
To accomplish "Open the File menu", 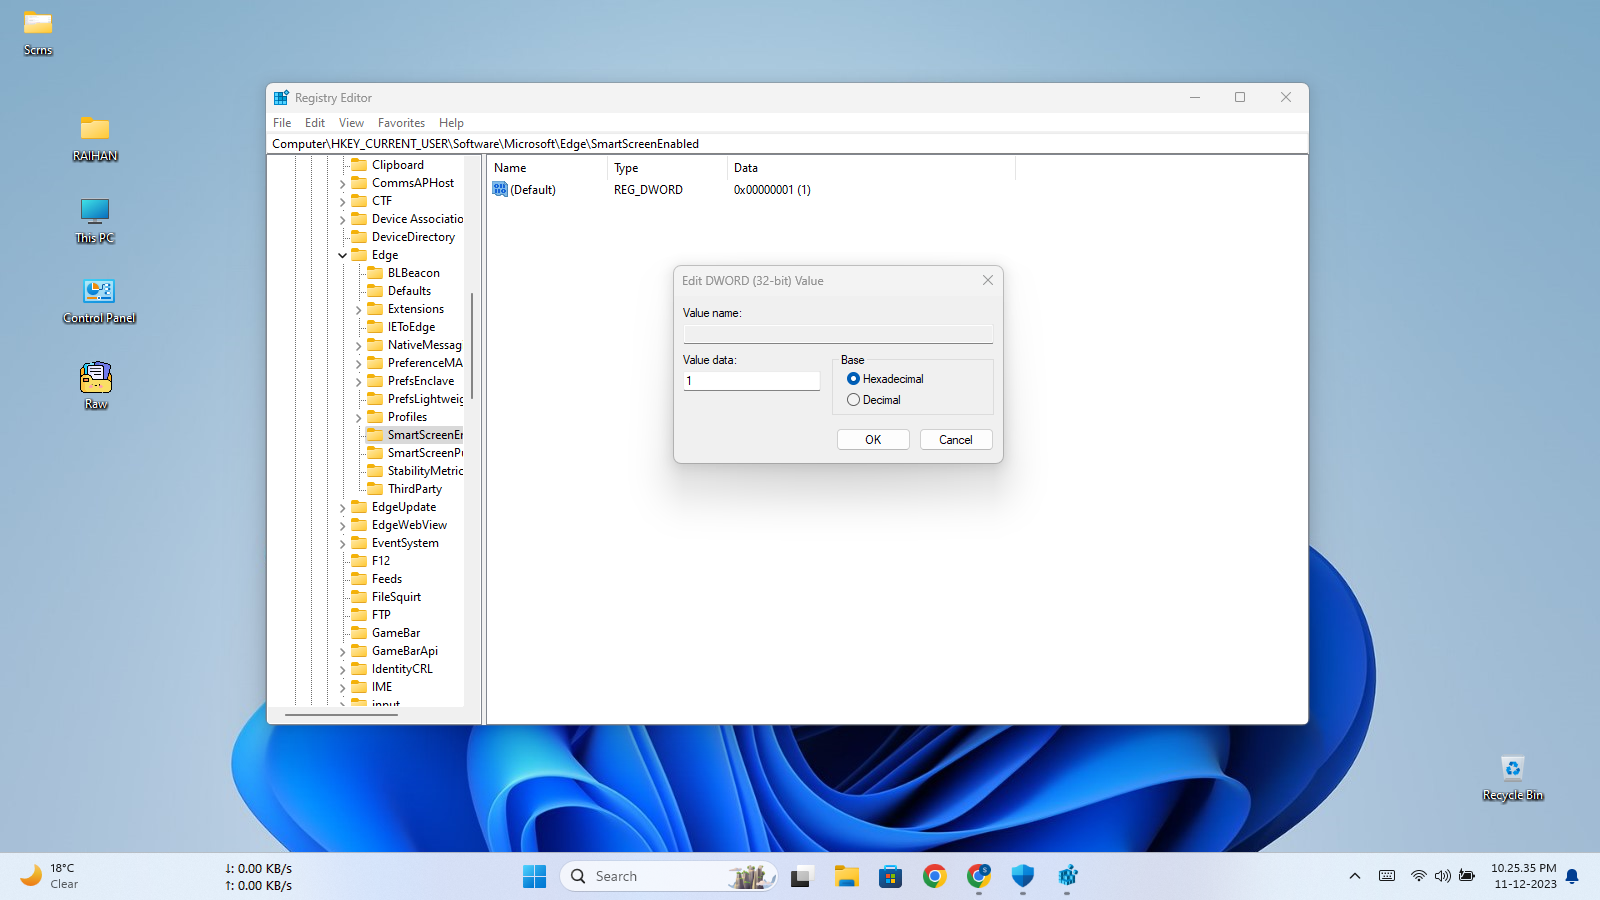I will (282, 123).
